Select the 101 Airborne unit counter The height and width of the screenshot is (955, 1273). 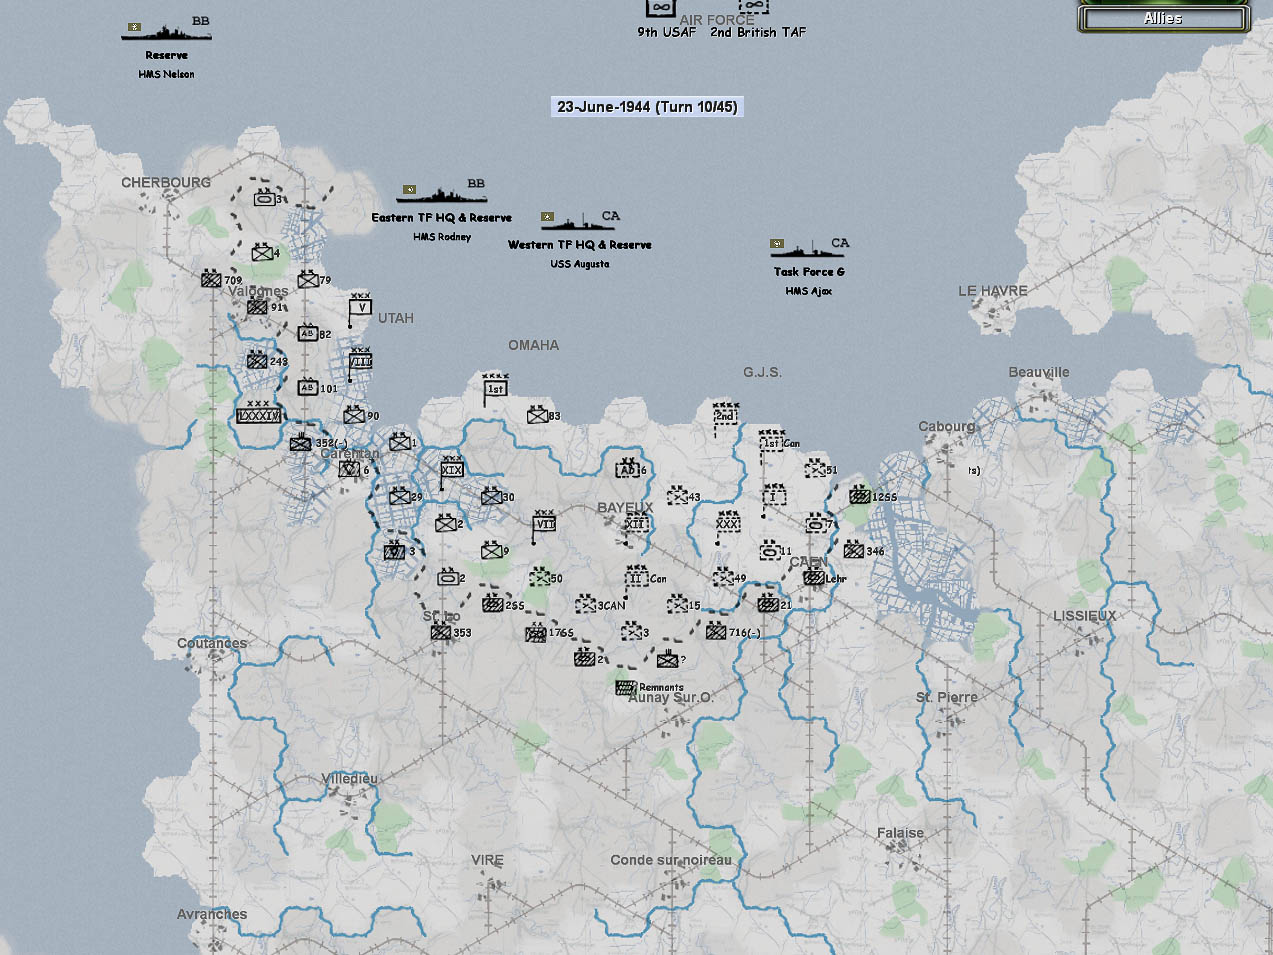tap(308, 387)
